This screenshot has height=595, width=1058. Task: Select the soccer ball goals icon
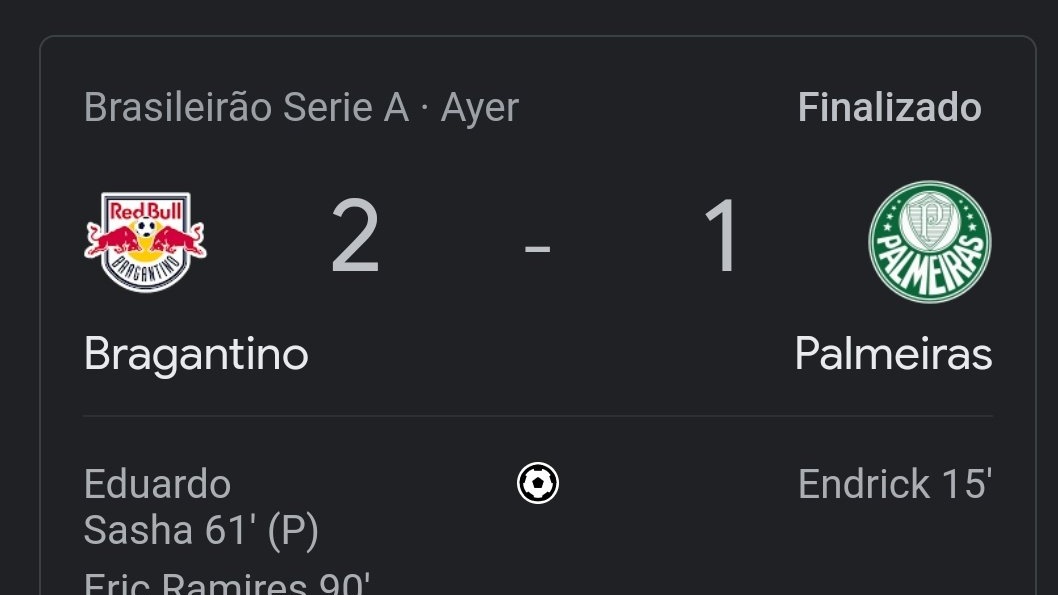[x=538, y=483]
